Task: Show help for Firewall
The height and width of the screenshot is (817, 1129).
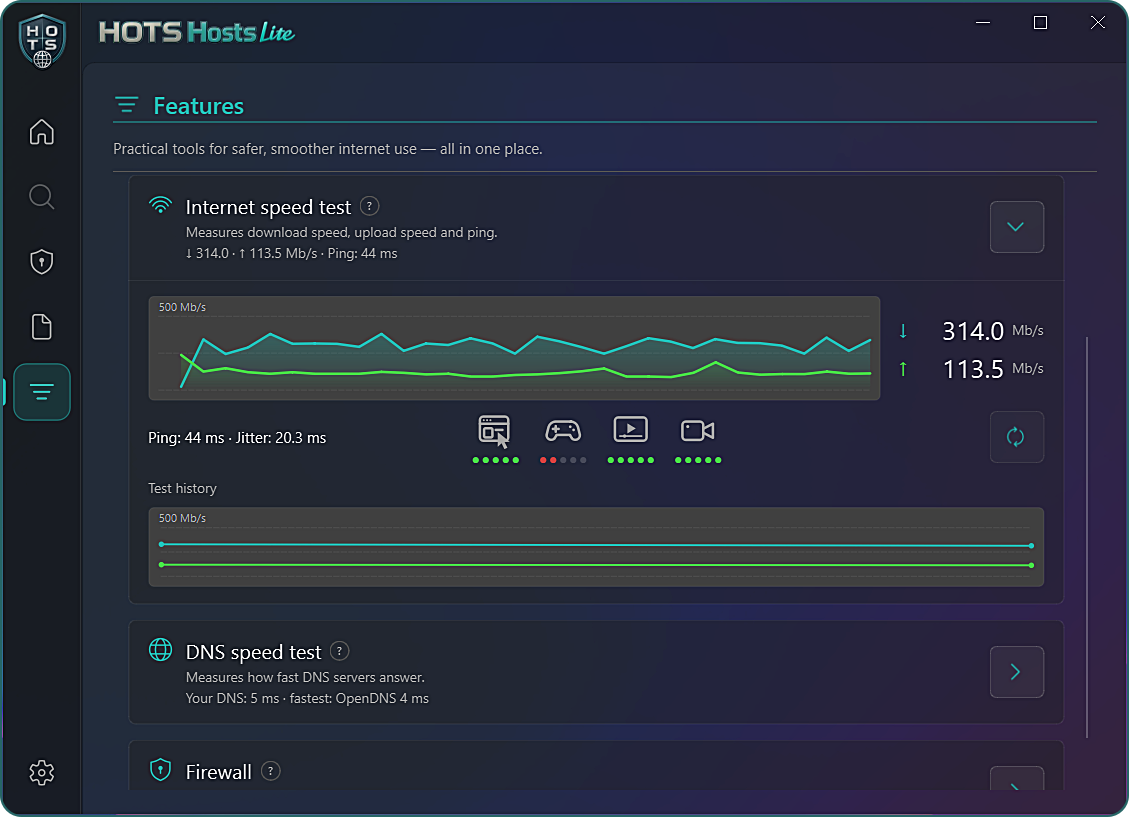Action: pos(271,772)
